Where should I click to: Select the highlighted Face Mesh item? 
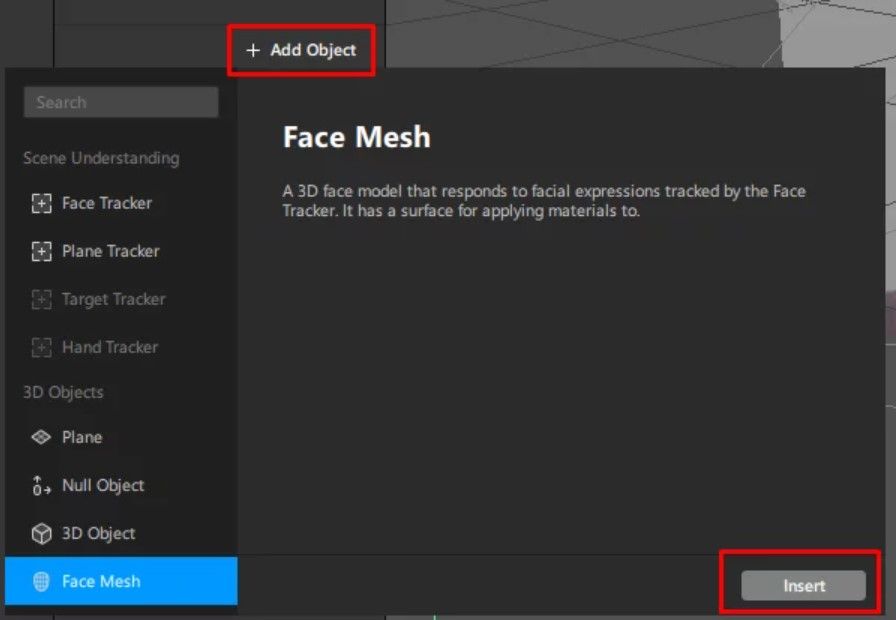tap(121, 581)
